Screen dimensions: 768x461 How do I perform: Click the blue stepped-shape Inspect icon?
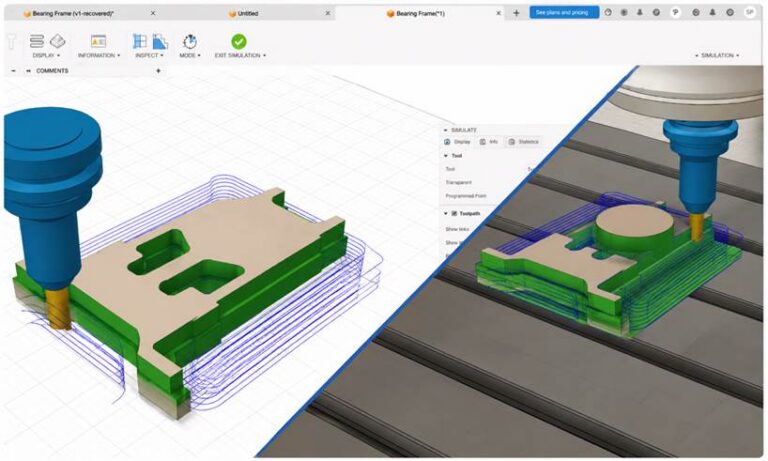pyautogui.click(x=160, y=42)
